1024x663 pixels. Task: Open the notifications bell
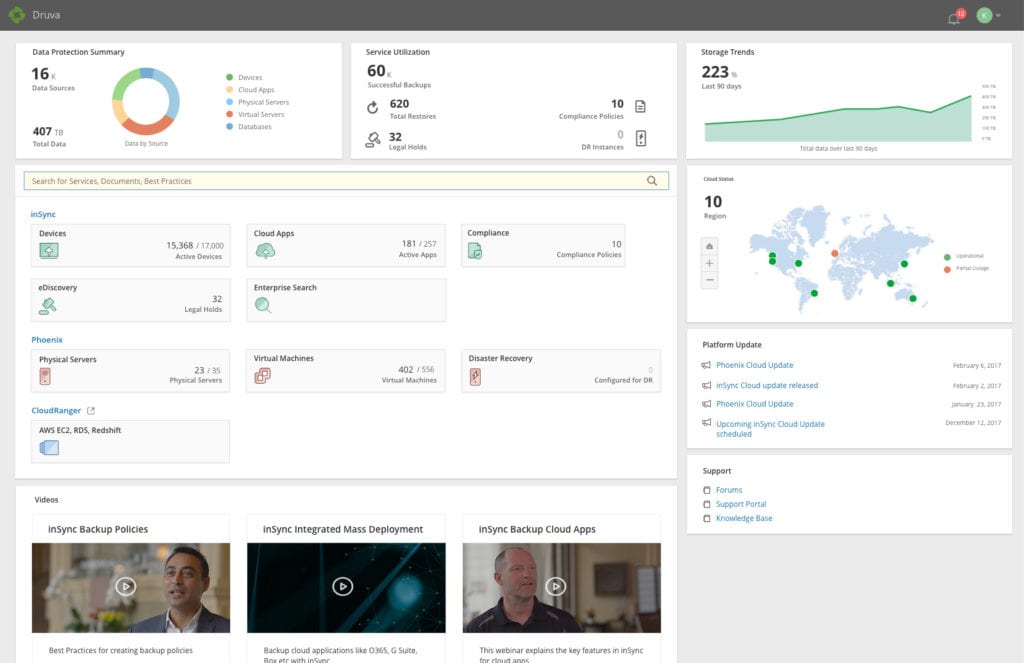pos(953,18)
